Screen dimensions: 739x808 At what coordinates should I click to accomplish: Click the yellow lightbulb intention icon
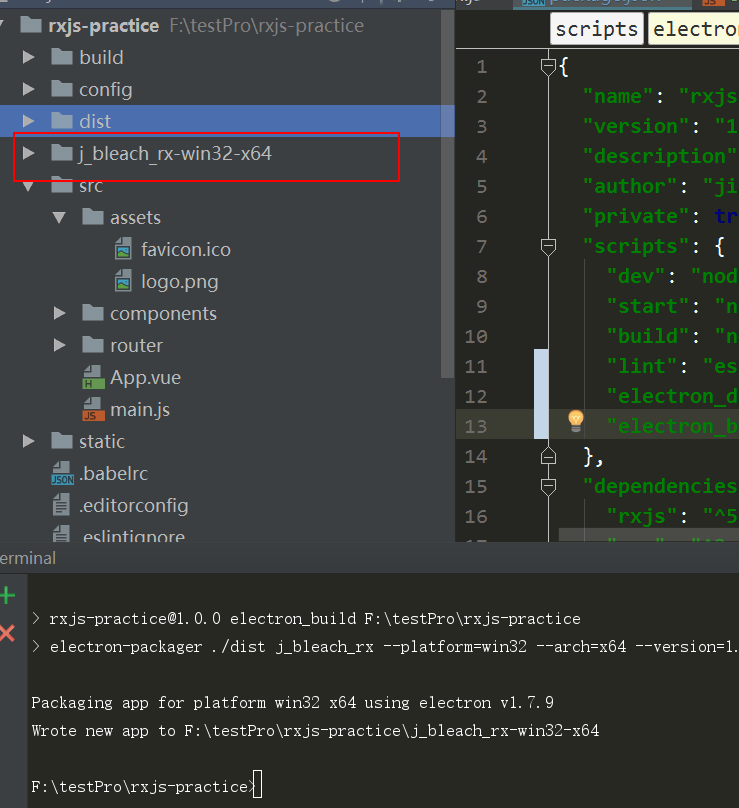576,421
